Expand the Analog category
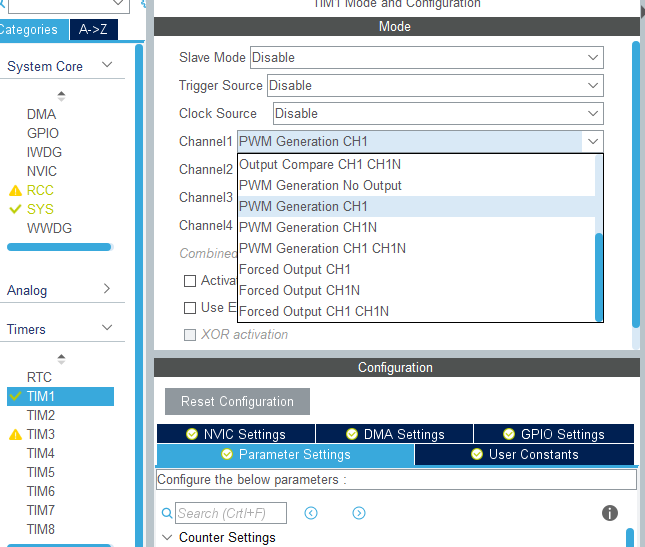 pos(107,289)
